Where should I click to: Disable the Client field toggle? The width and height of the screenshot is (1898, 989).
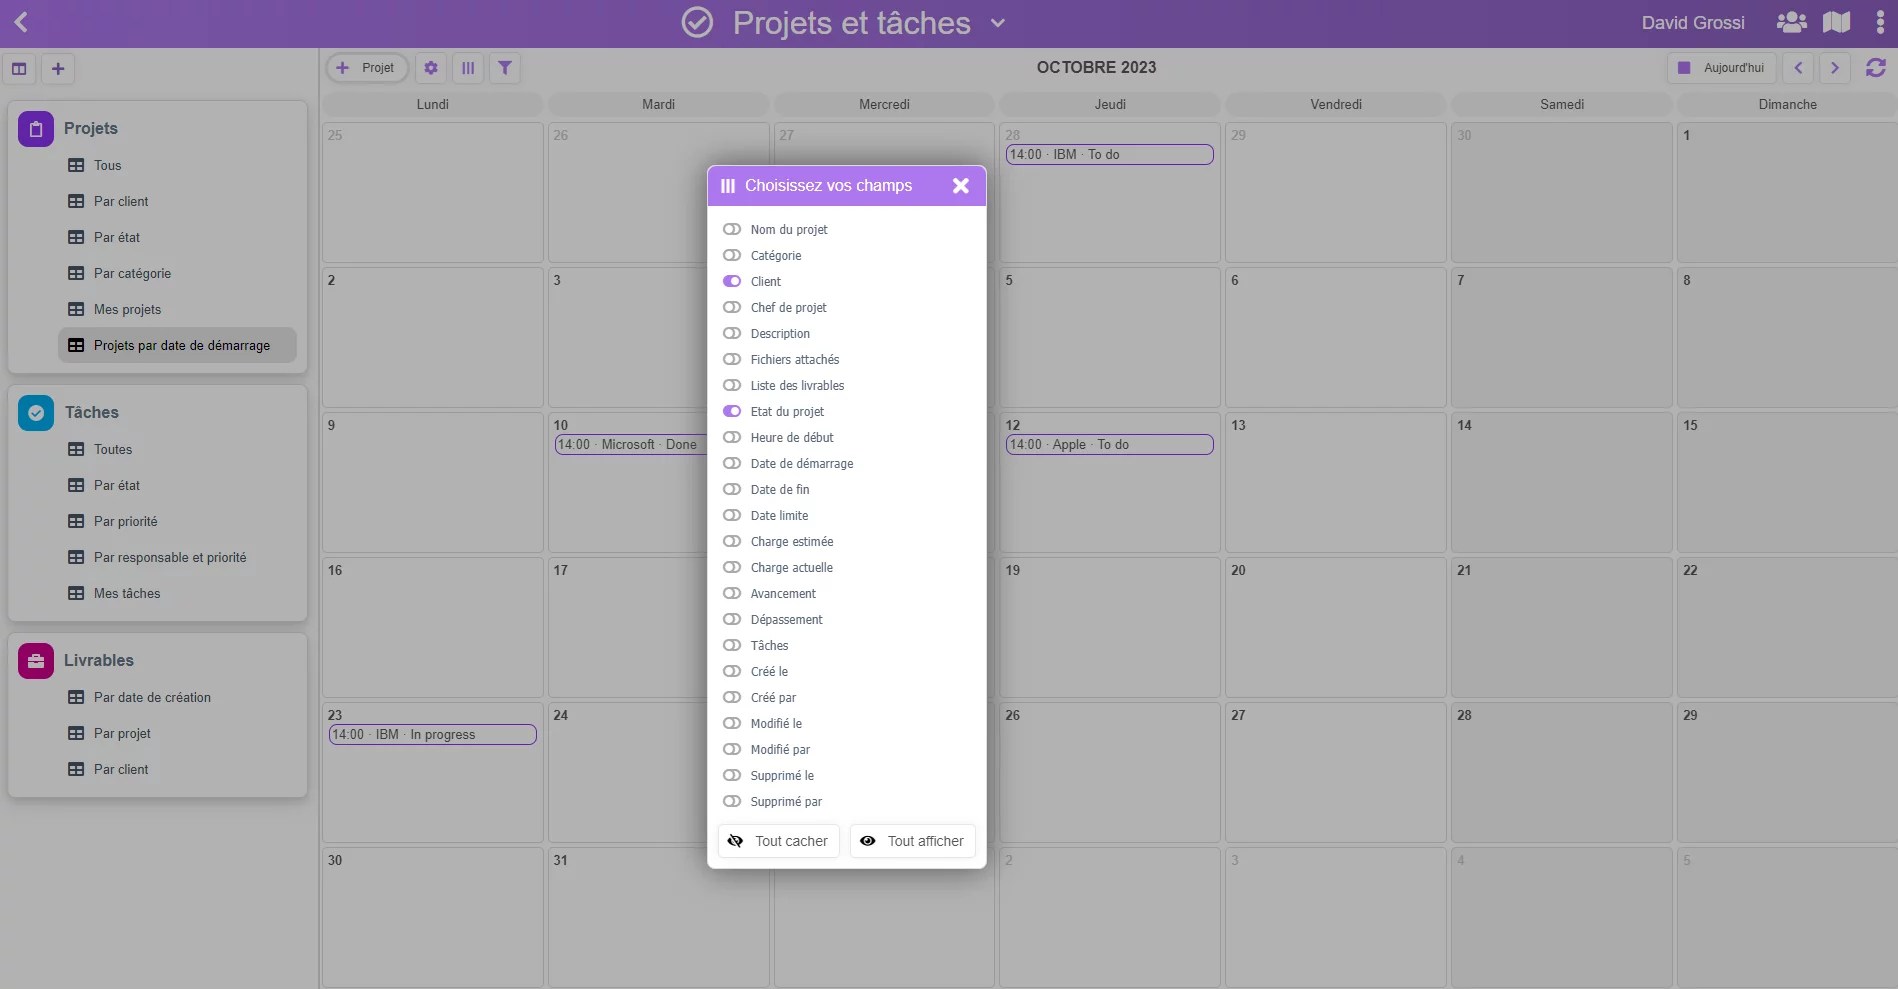tap(732, 282)
